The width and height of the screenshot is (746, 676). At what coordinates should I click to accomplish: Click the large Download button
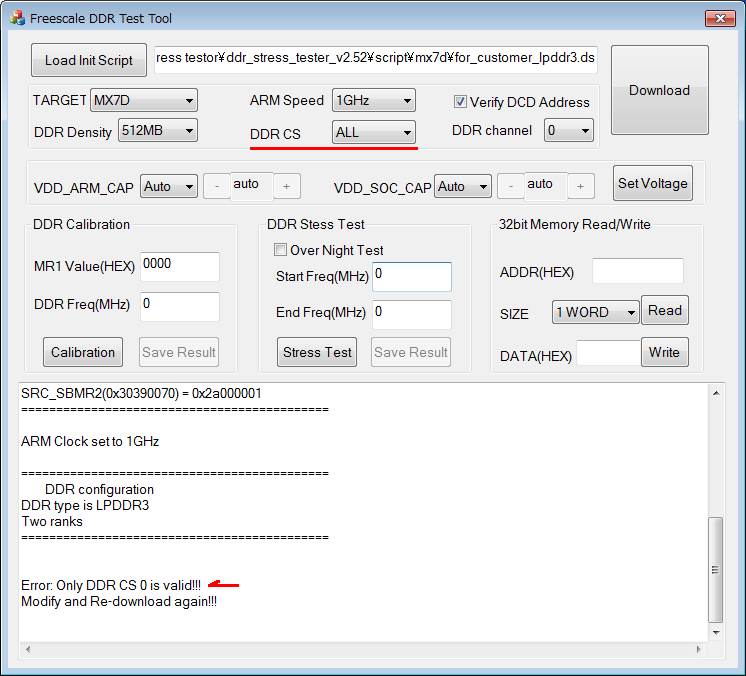[659, 90]
